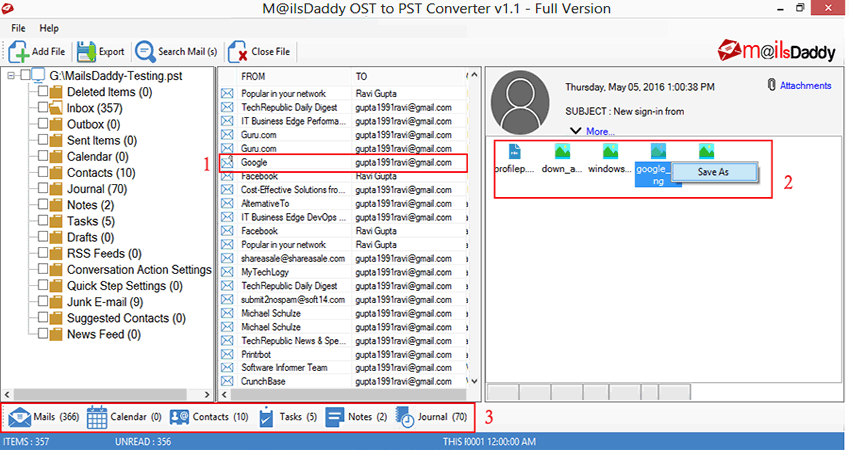Check the Tasks (5) folder checkbox

click(43, 221)
